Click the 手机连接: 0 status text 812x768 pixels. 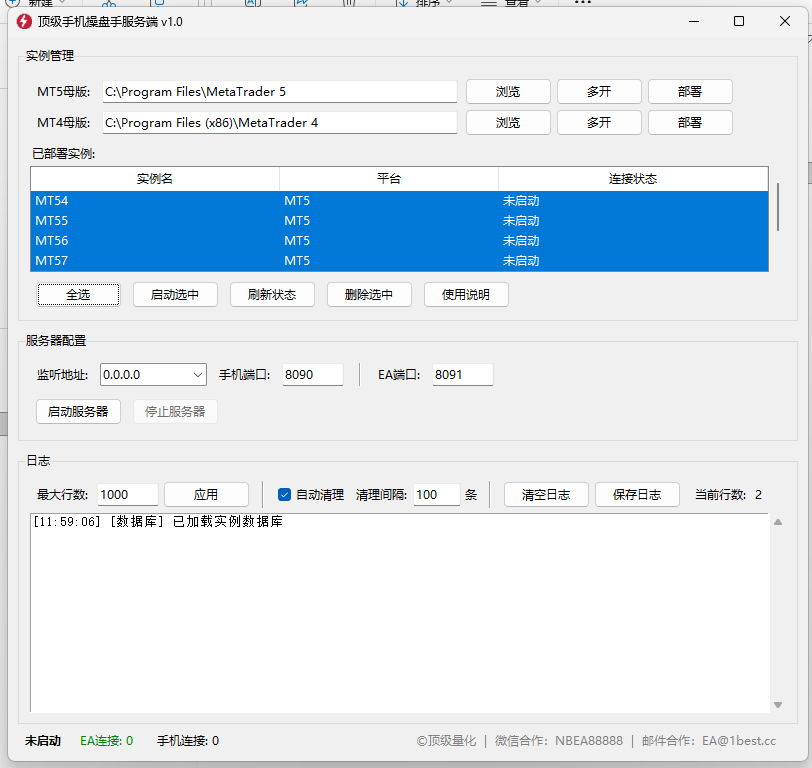(188, 741)
